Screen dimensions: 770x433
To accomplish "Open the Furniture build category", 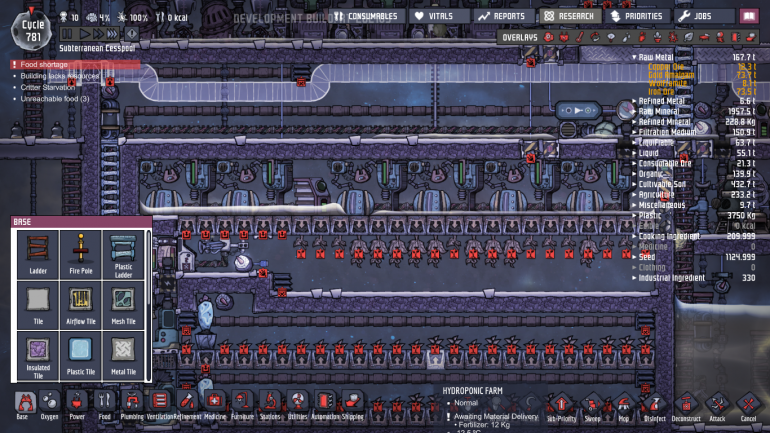I will coord(242,405).
